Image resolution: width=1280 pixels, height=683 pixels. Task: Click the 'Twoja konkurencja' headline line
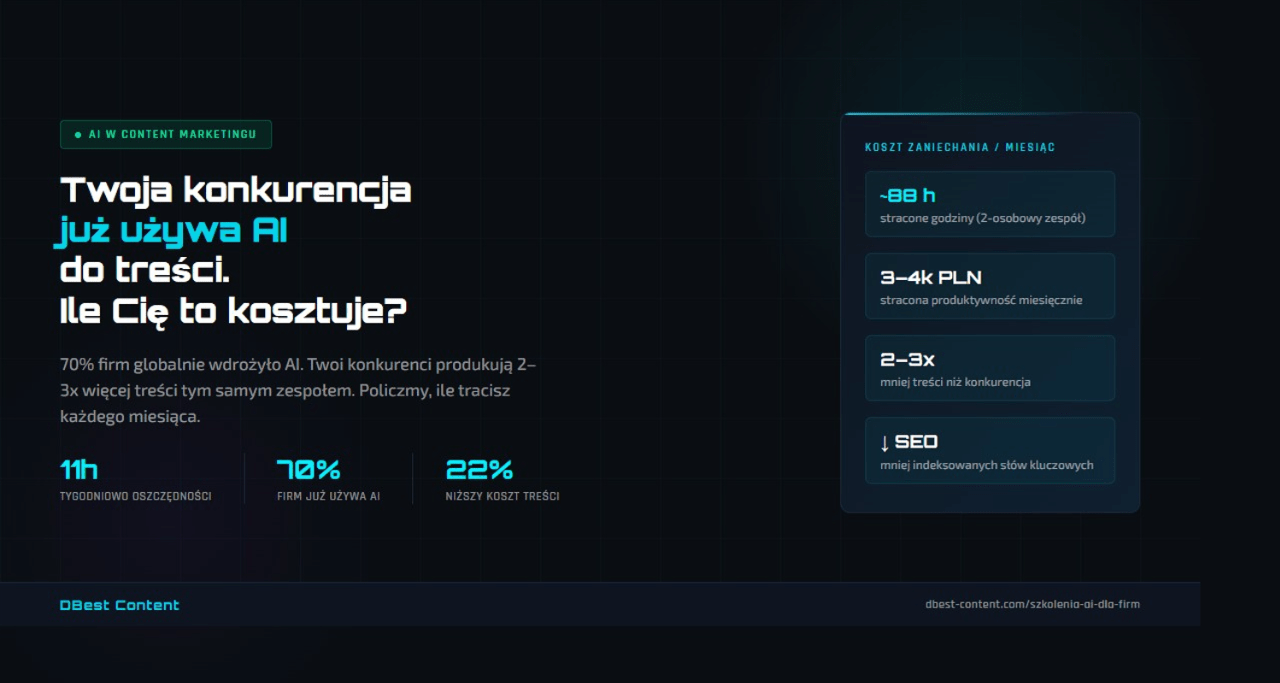[236, 190]
